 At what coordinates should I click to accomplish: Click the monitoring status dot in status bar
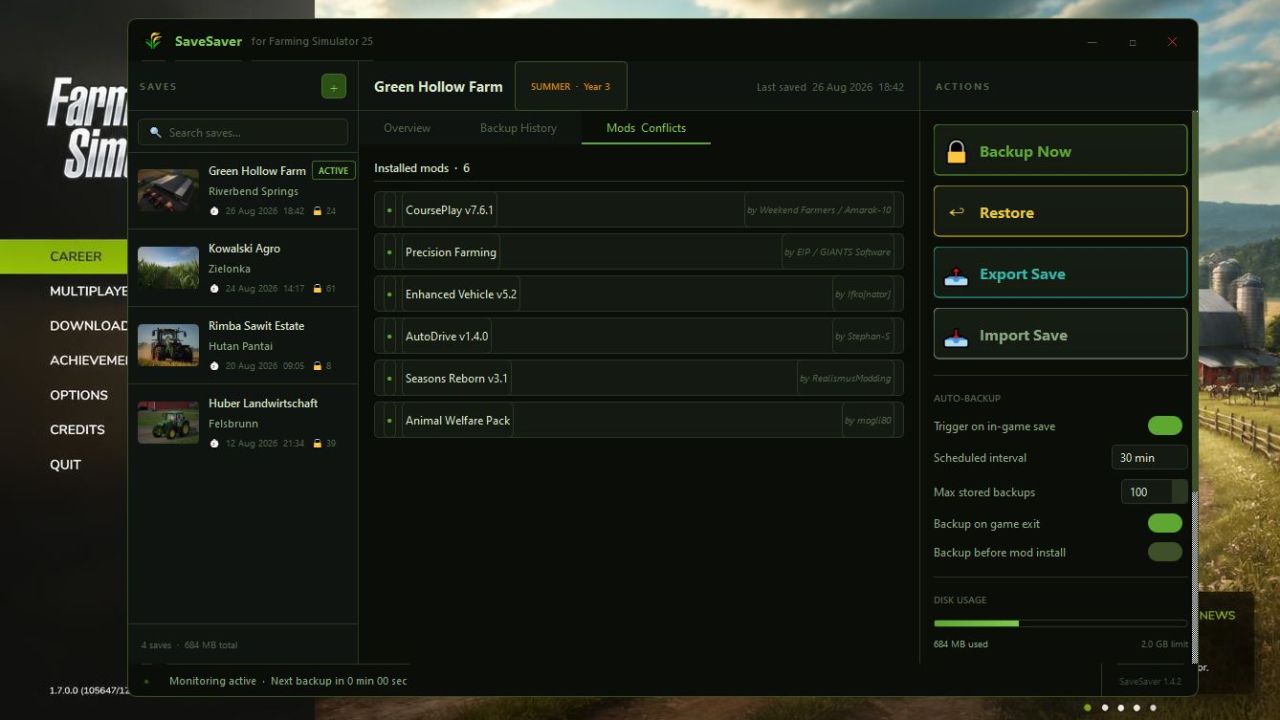[x=147, y=681]
